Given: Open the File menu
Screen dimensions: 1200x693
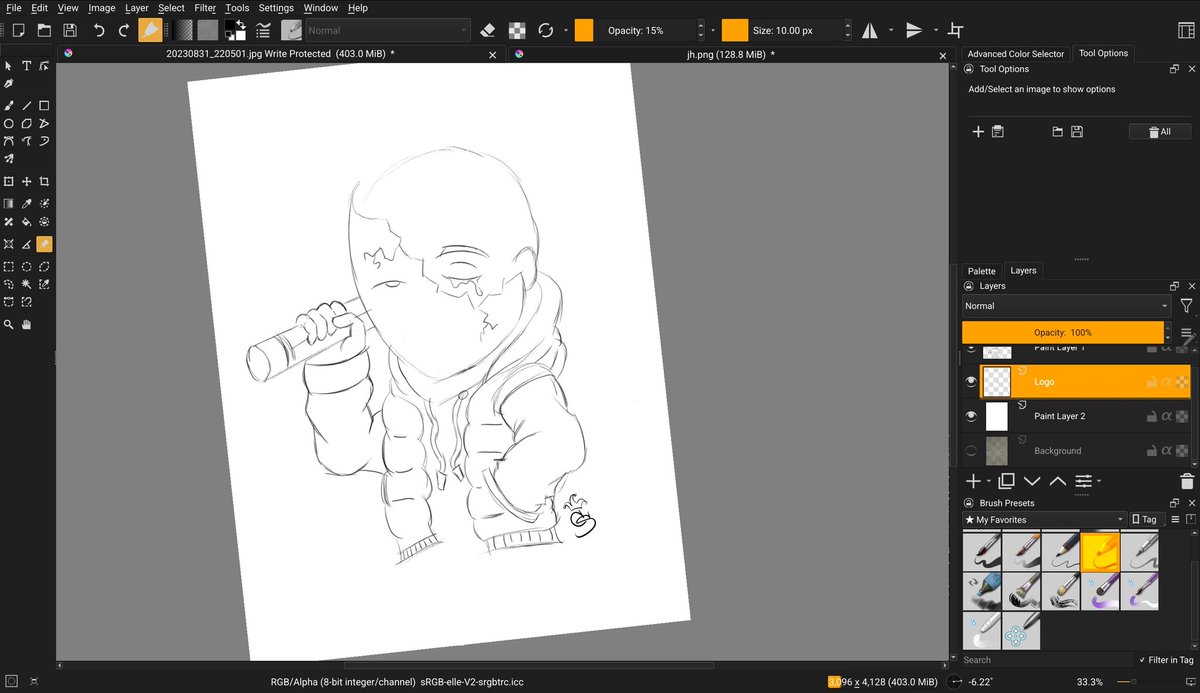Looking at the screenshot, I should point(14,8).
